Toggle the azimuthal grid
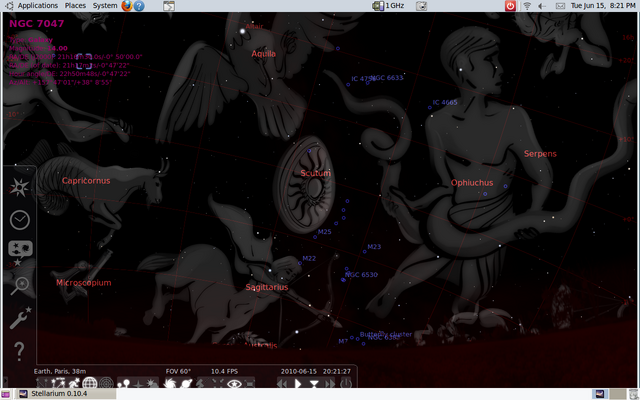The height and width of the screenshot is (400, 640). tap(106, 383)
